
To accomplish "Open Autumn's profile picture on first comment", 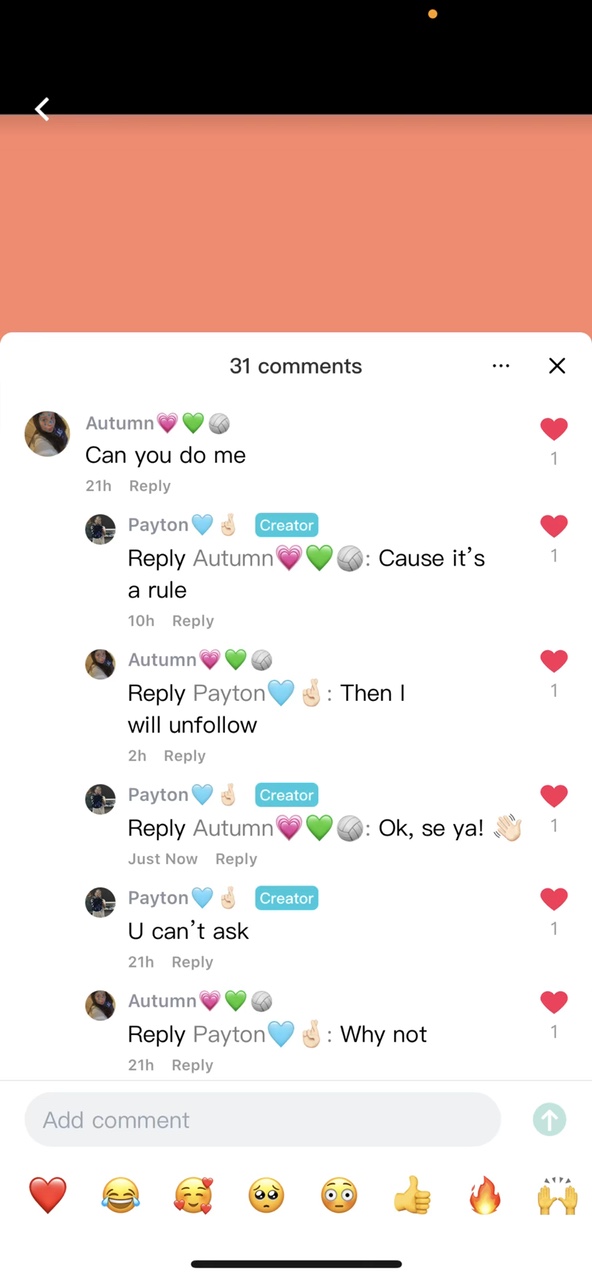I will pyautogui.click(x=47, y=434).
